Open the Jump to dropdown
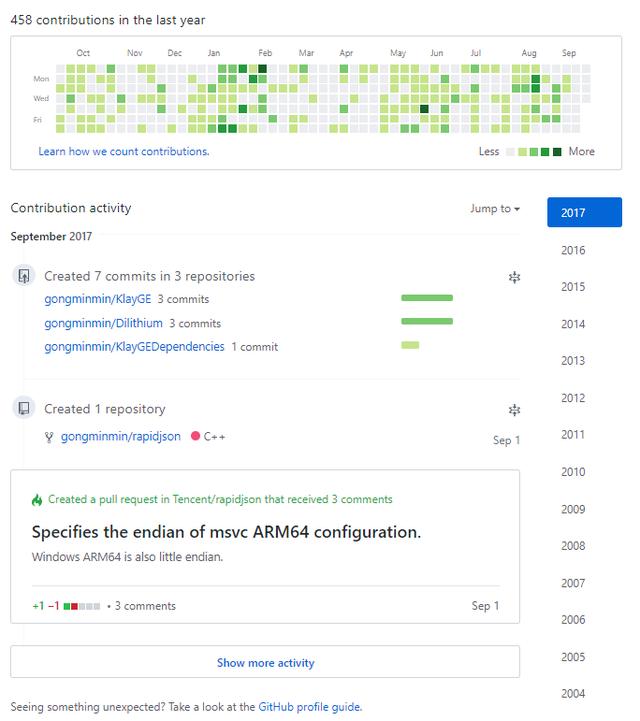 (x=495, y=209)
